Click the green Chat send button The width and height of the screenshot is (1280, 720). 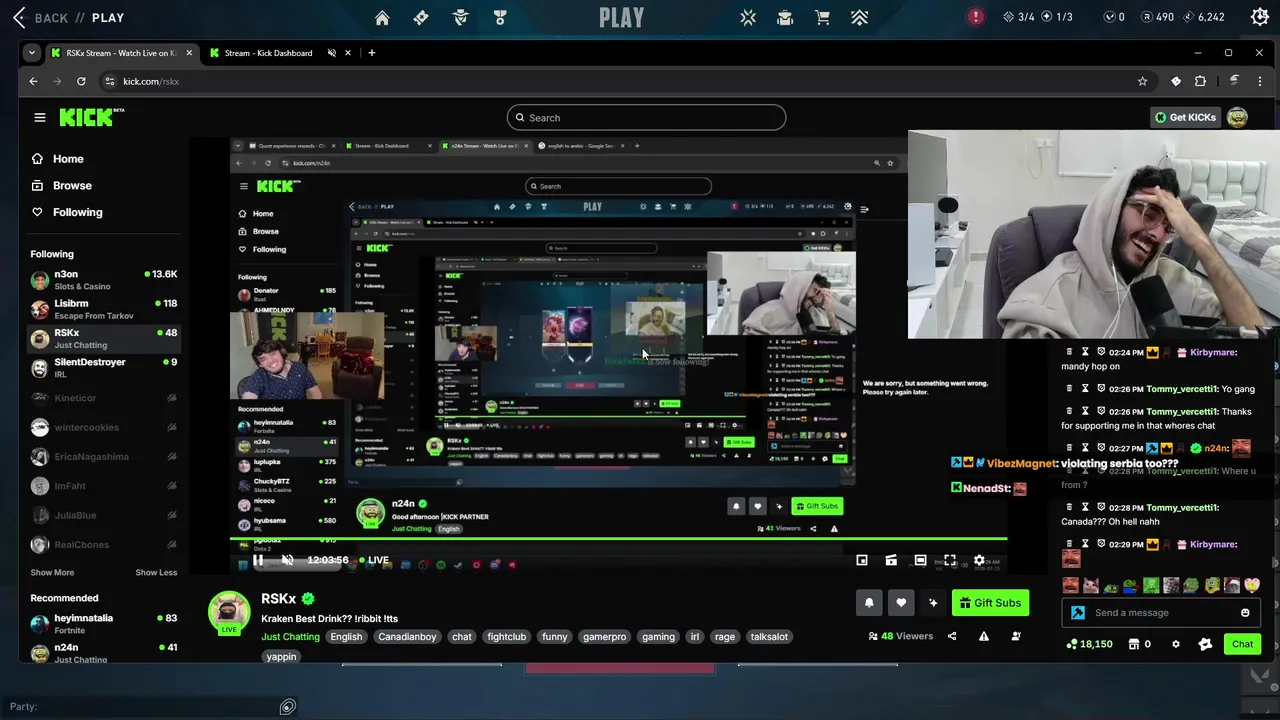[x=1242, y=644]
